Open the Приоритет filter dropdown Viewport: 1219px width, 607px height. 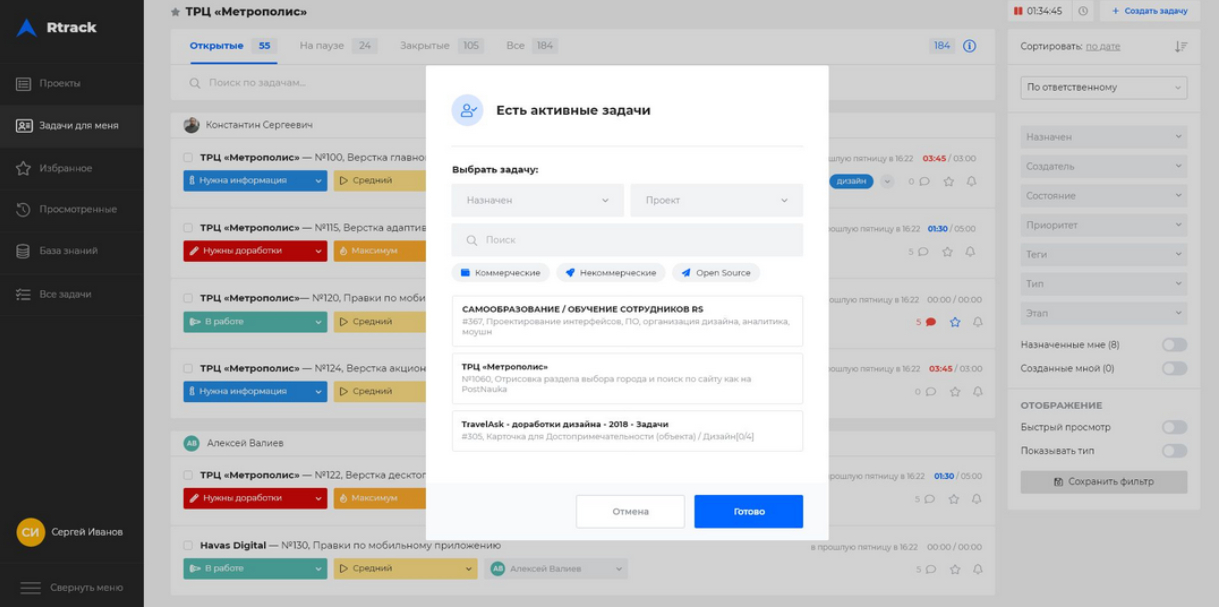(x=1104, y=225)
